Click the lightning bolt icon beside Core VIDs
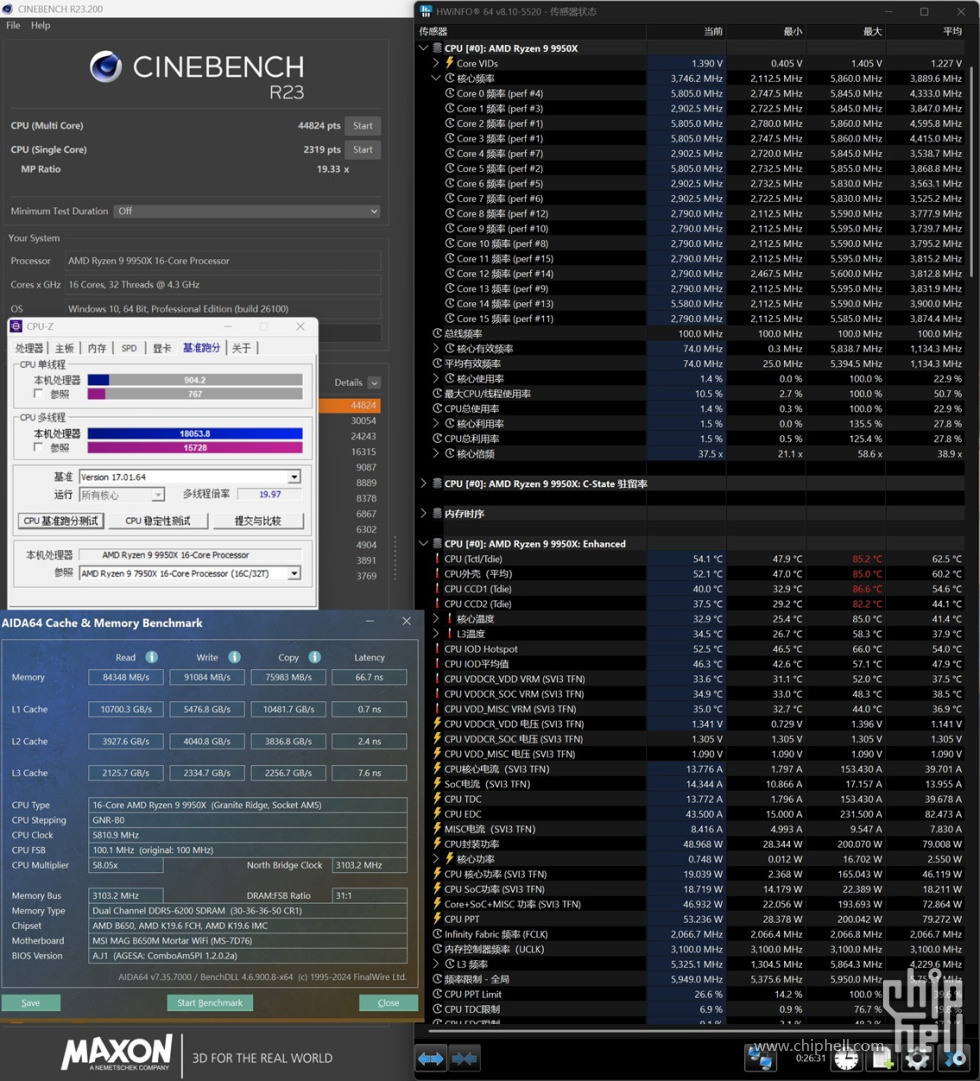 (x=450, y=63)
